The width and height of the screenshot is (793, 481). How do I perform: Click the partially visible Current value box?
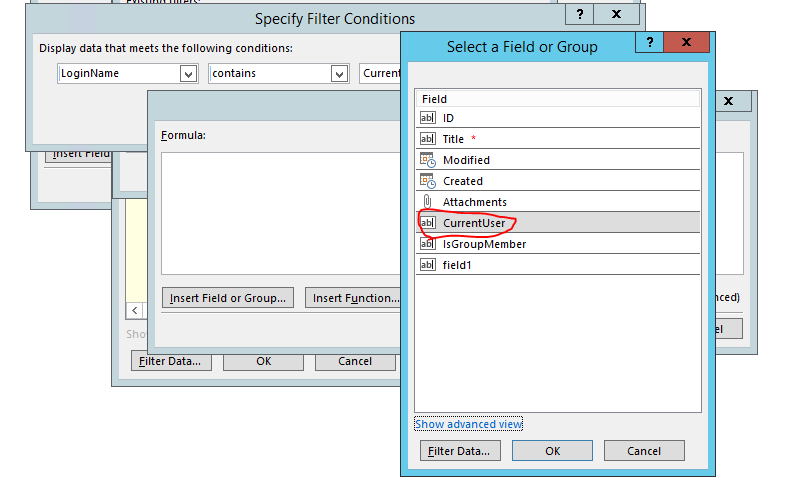click(x=380, y=73)
